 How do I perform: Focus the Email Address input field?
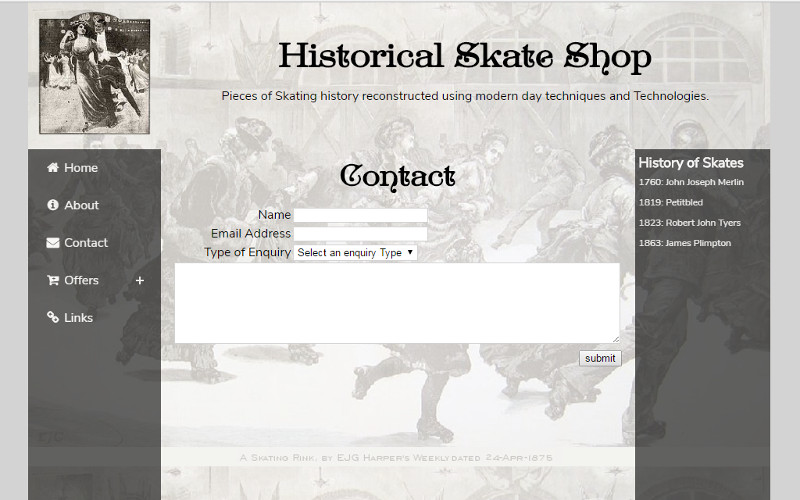click(360, 234)
